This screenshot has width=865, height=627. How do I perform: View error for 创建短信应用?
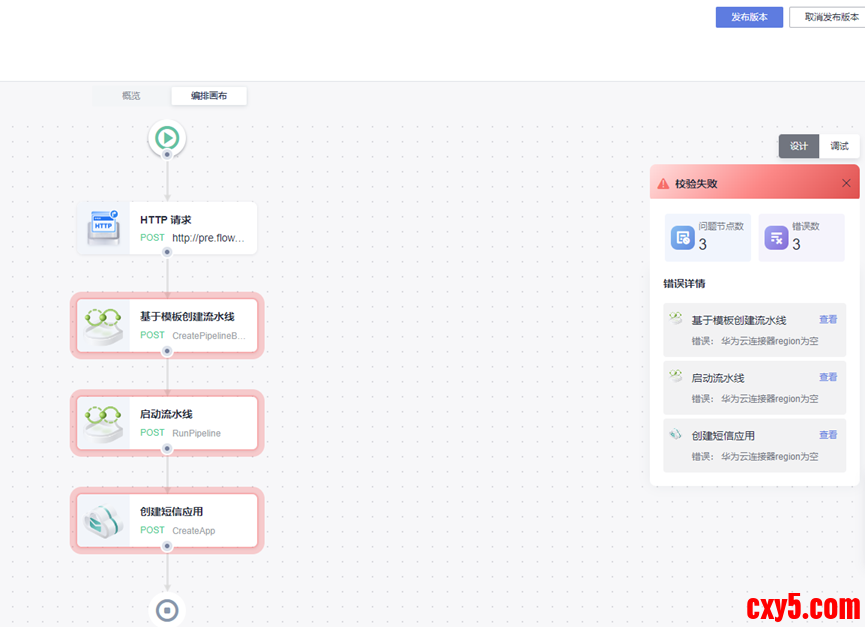[828, 435]
